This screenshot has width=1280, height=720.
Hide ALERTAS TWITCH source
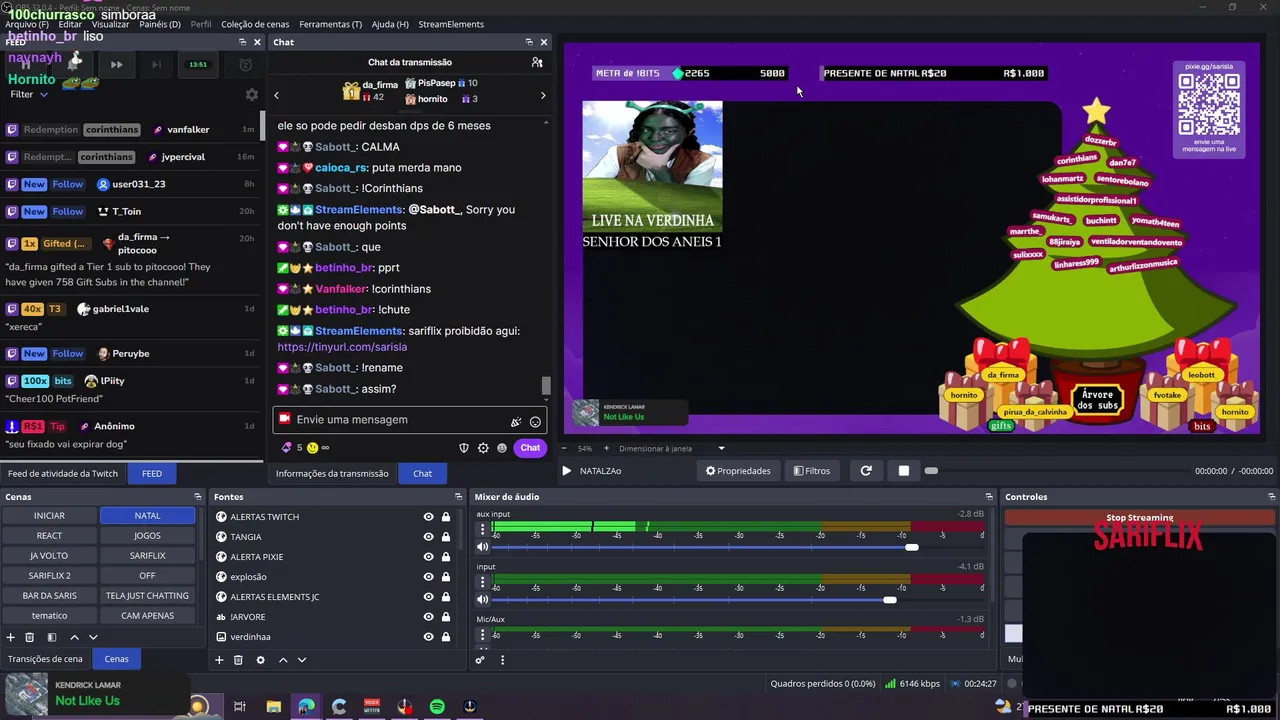tap(428, 517)
